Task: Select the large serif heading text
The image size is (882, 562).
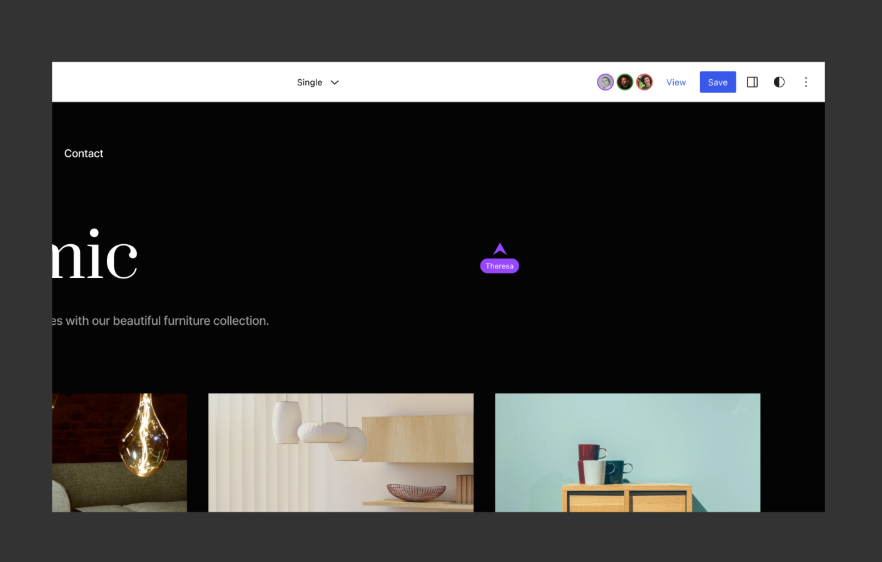Action: 95,257
